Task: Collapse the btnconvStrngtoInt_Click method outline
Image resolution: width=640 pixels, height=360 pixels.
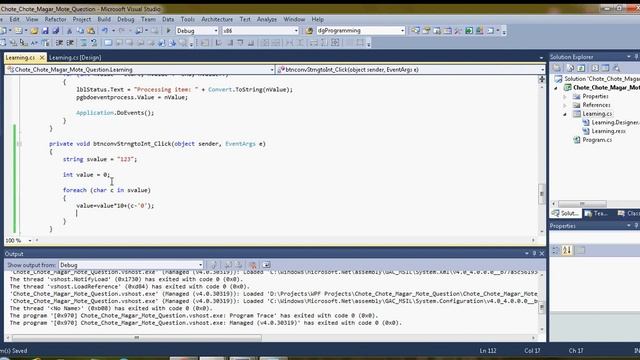Action: [x=19, y=144]
